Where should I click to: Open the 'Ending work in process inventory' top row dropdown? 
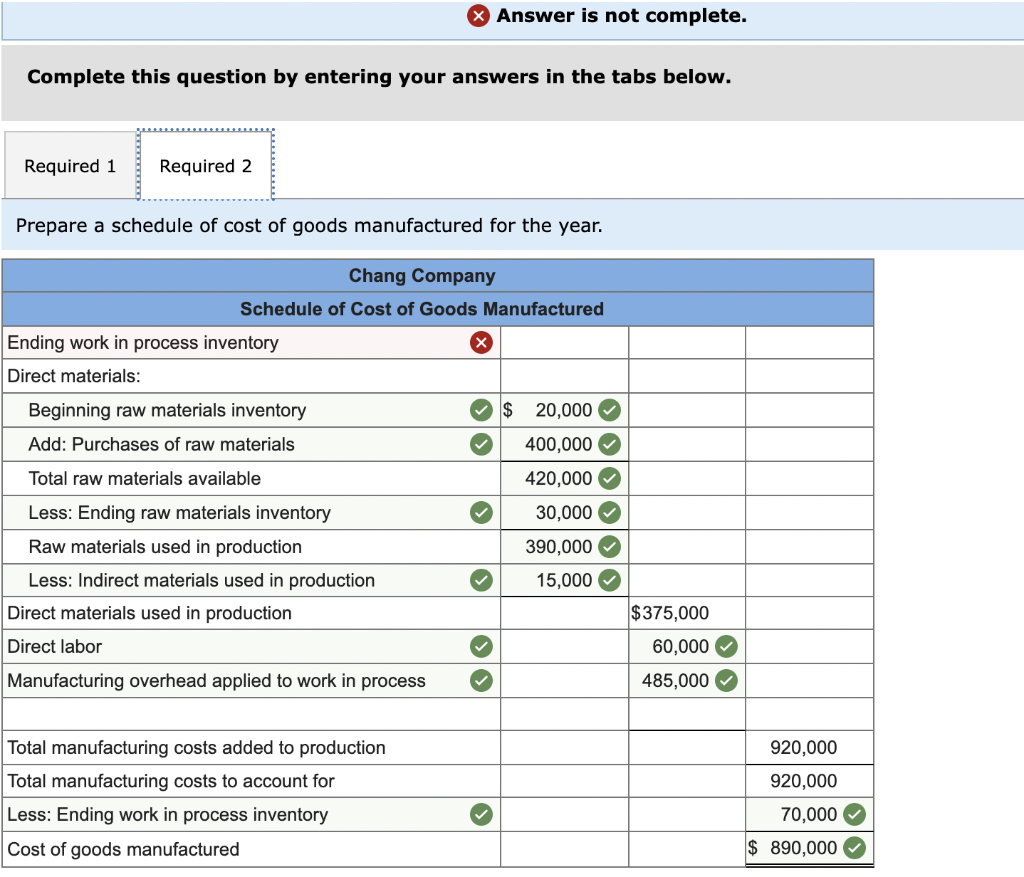(x=251, y=343)
